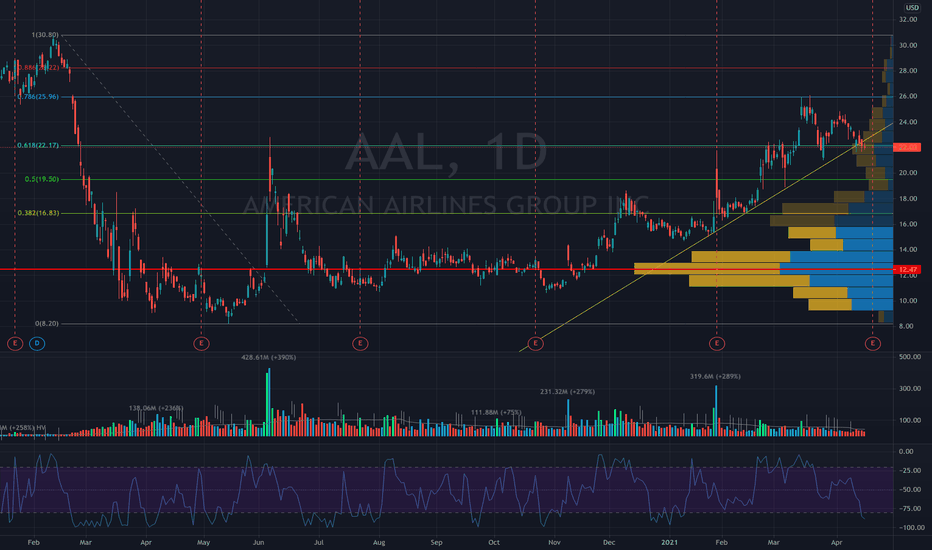
Task: Click the red 12.47 price line tag
Action: pos(907,269)
